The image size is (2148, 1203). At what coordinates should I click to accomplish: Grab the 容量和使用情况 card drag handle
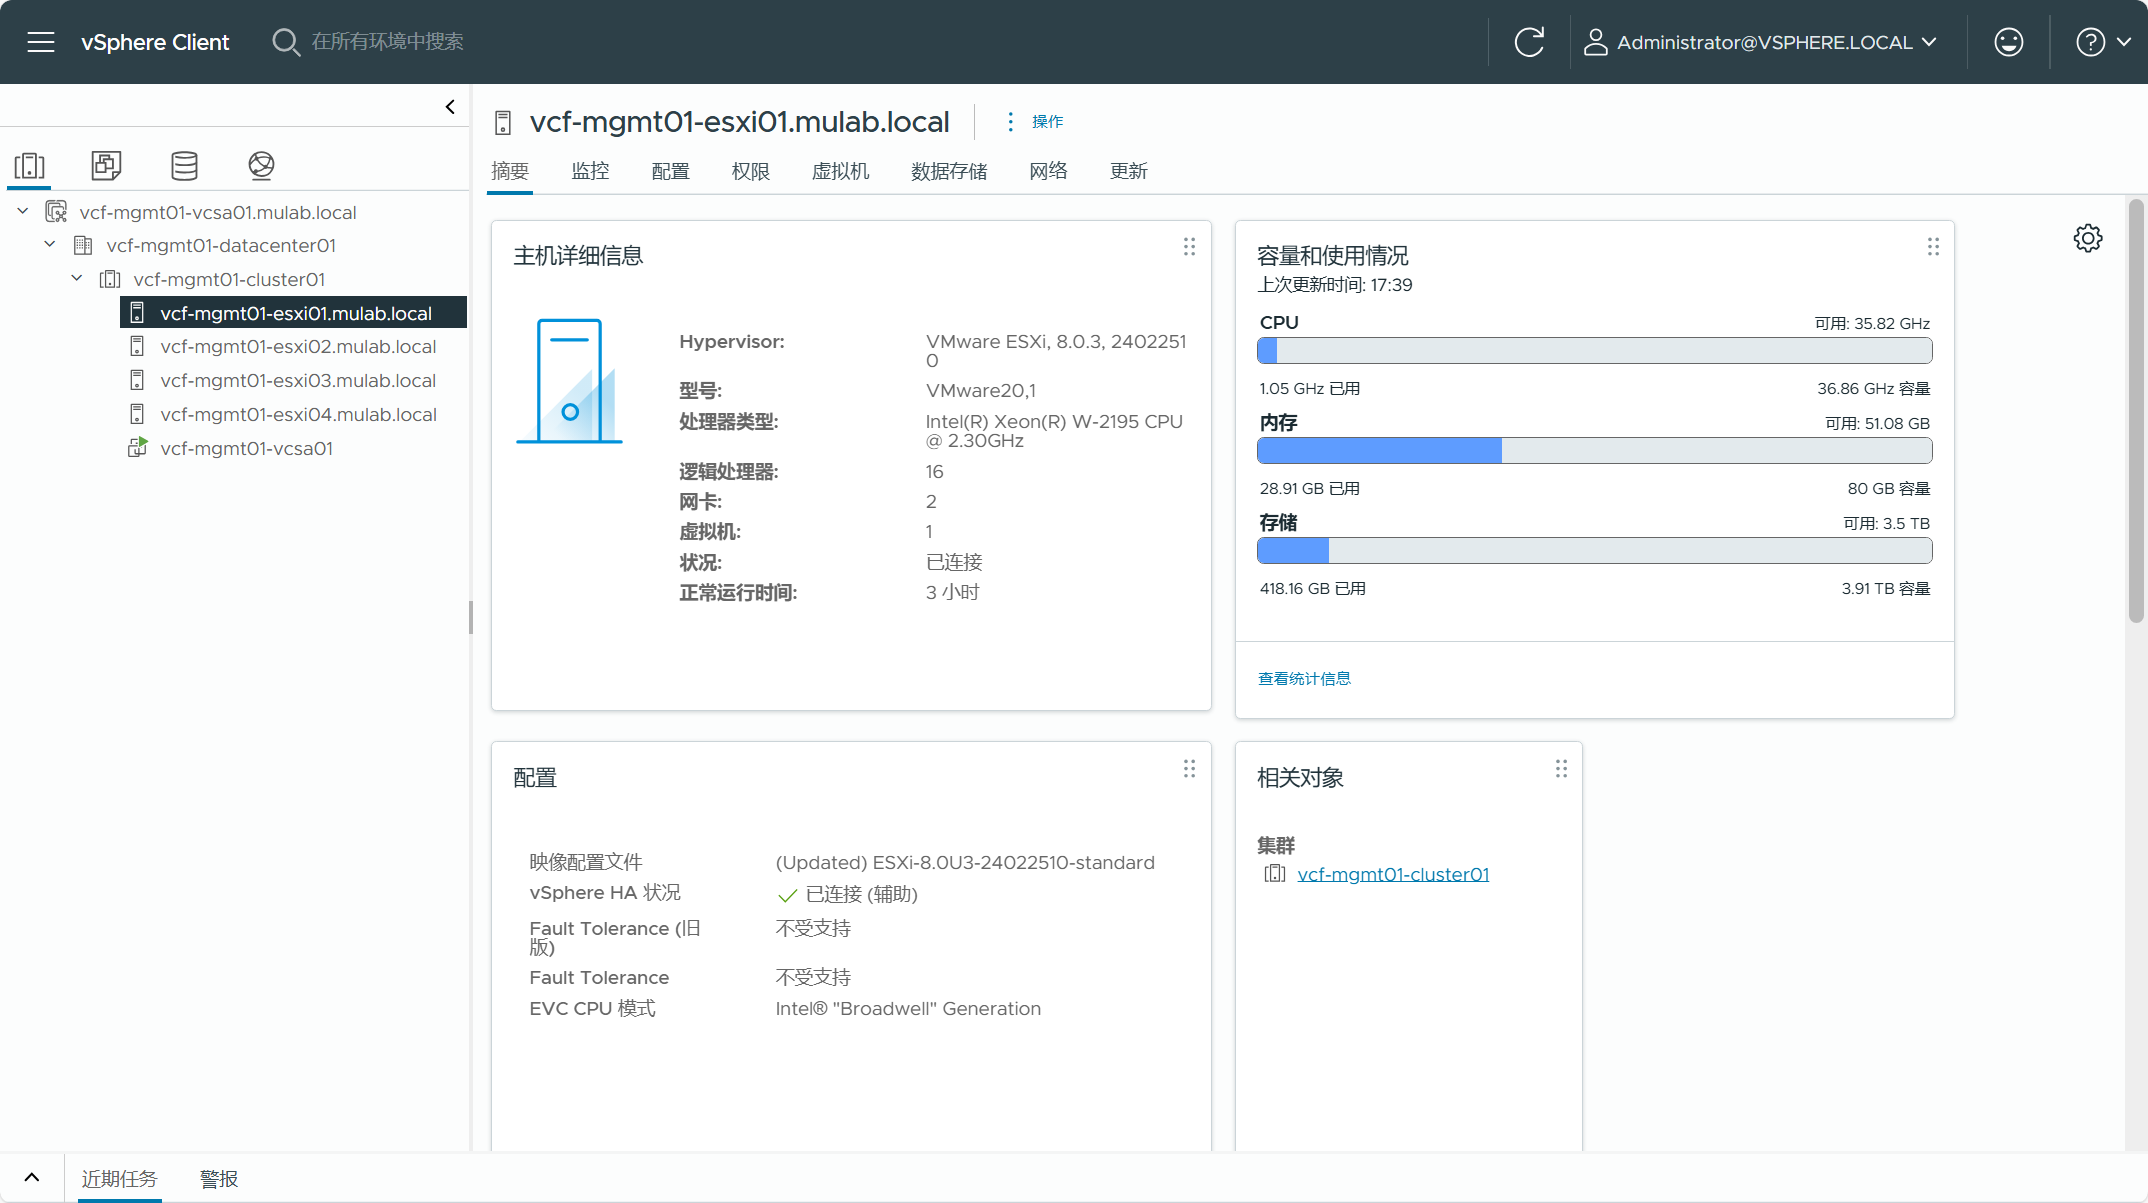[1933, 247]
